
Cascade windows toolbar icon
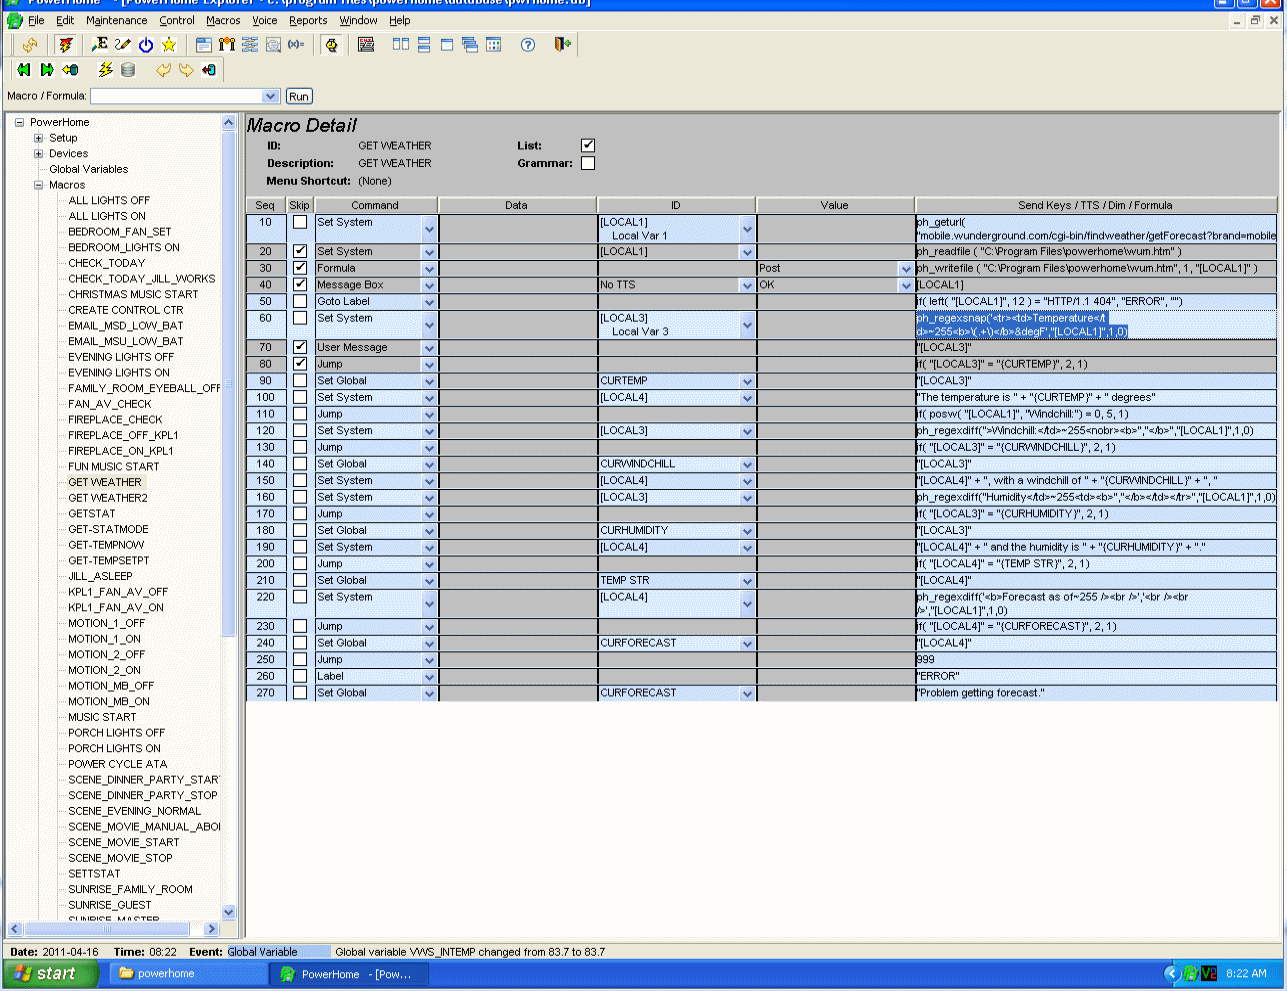click(470, 44)
